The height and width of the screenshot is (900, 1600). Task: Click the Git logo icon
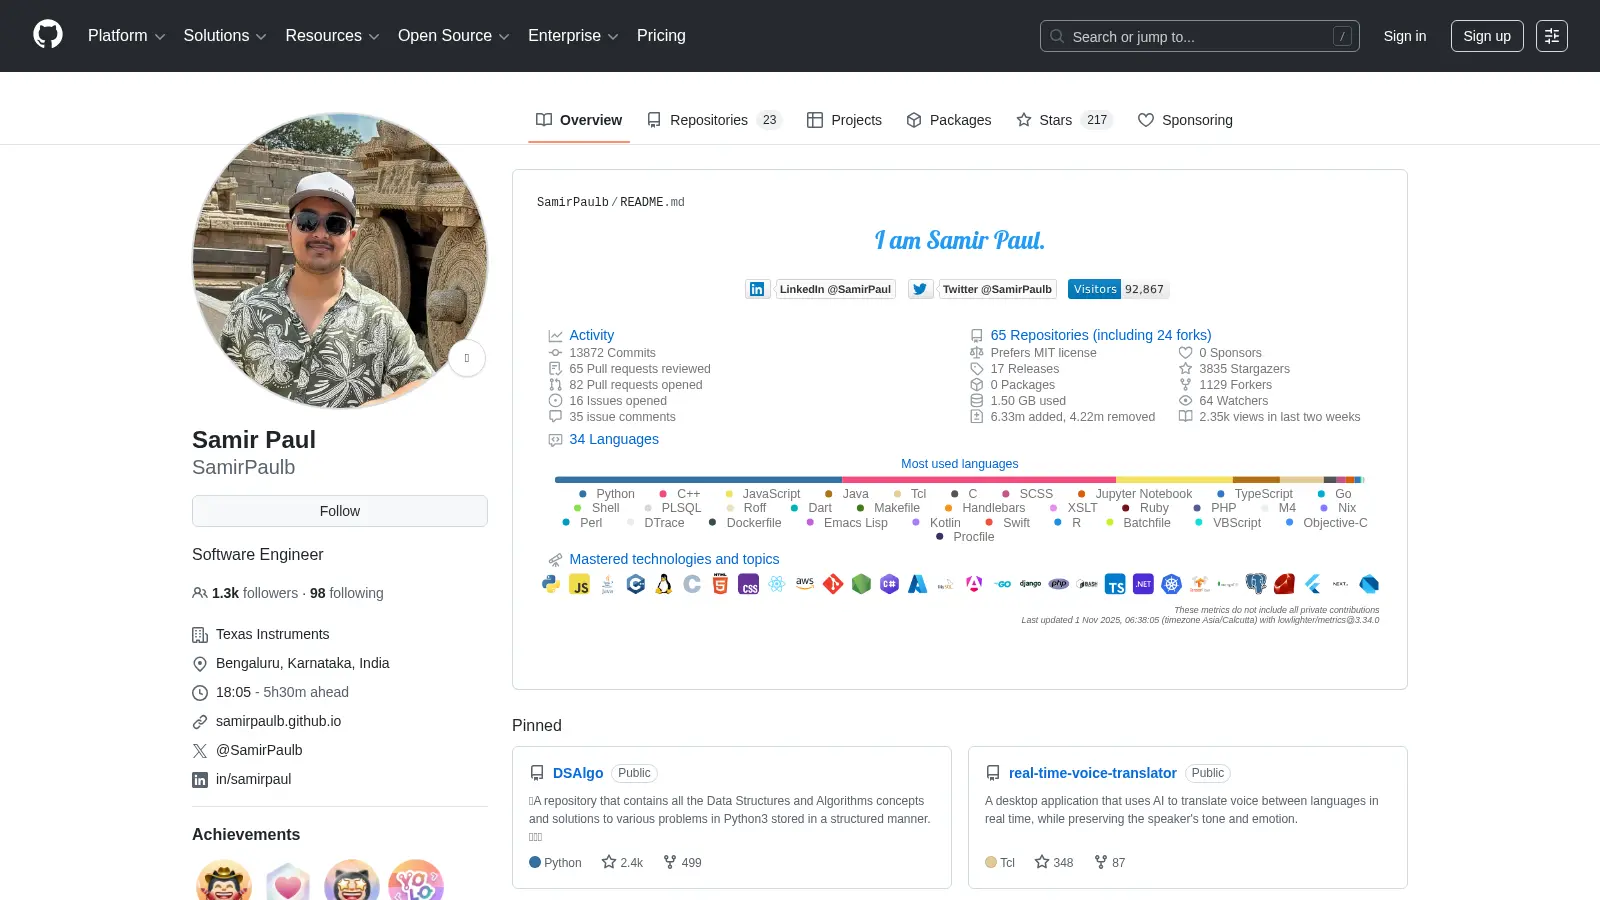pyautogui.click(x=833, y=585)
